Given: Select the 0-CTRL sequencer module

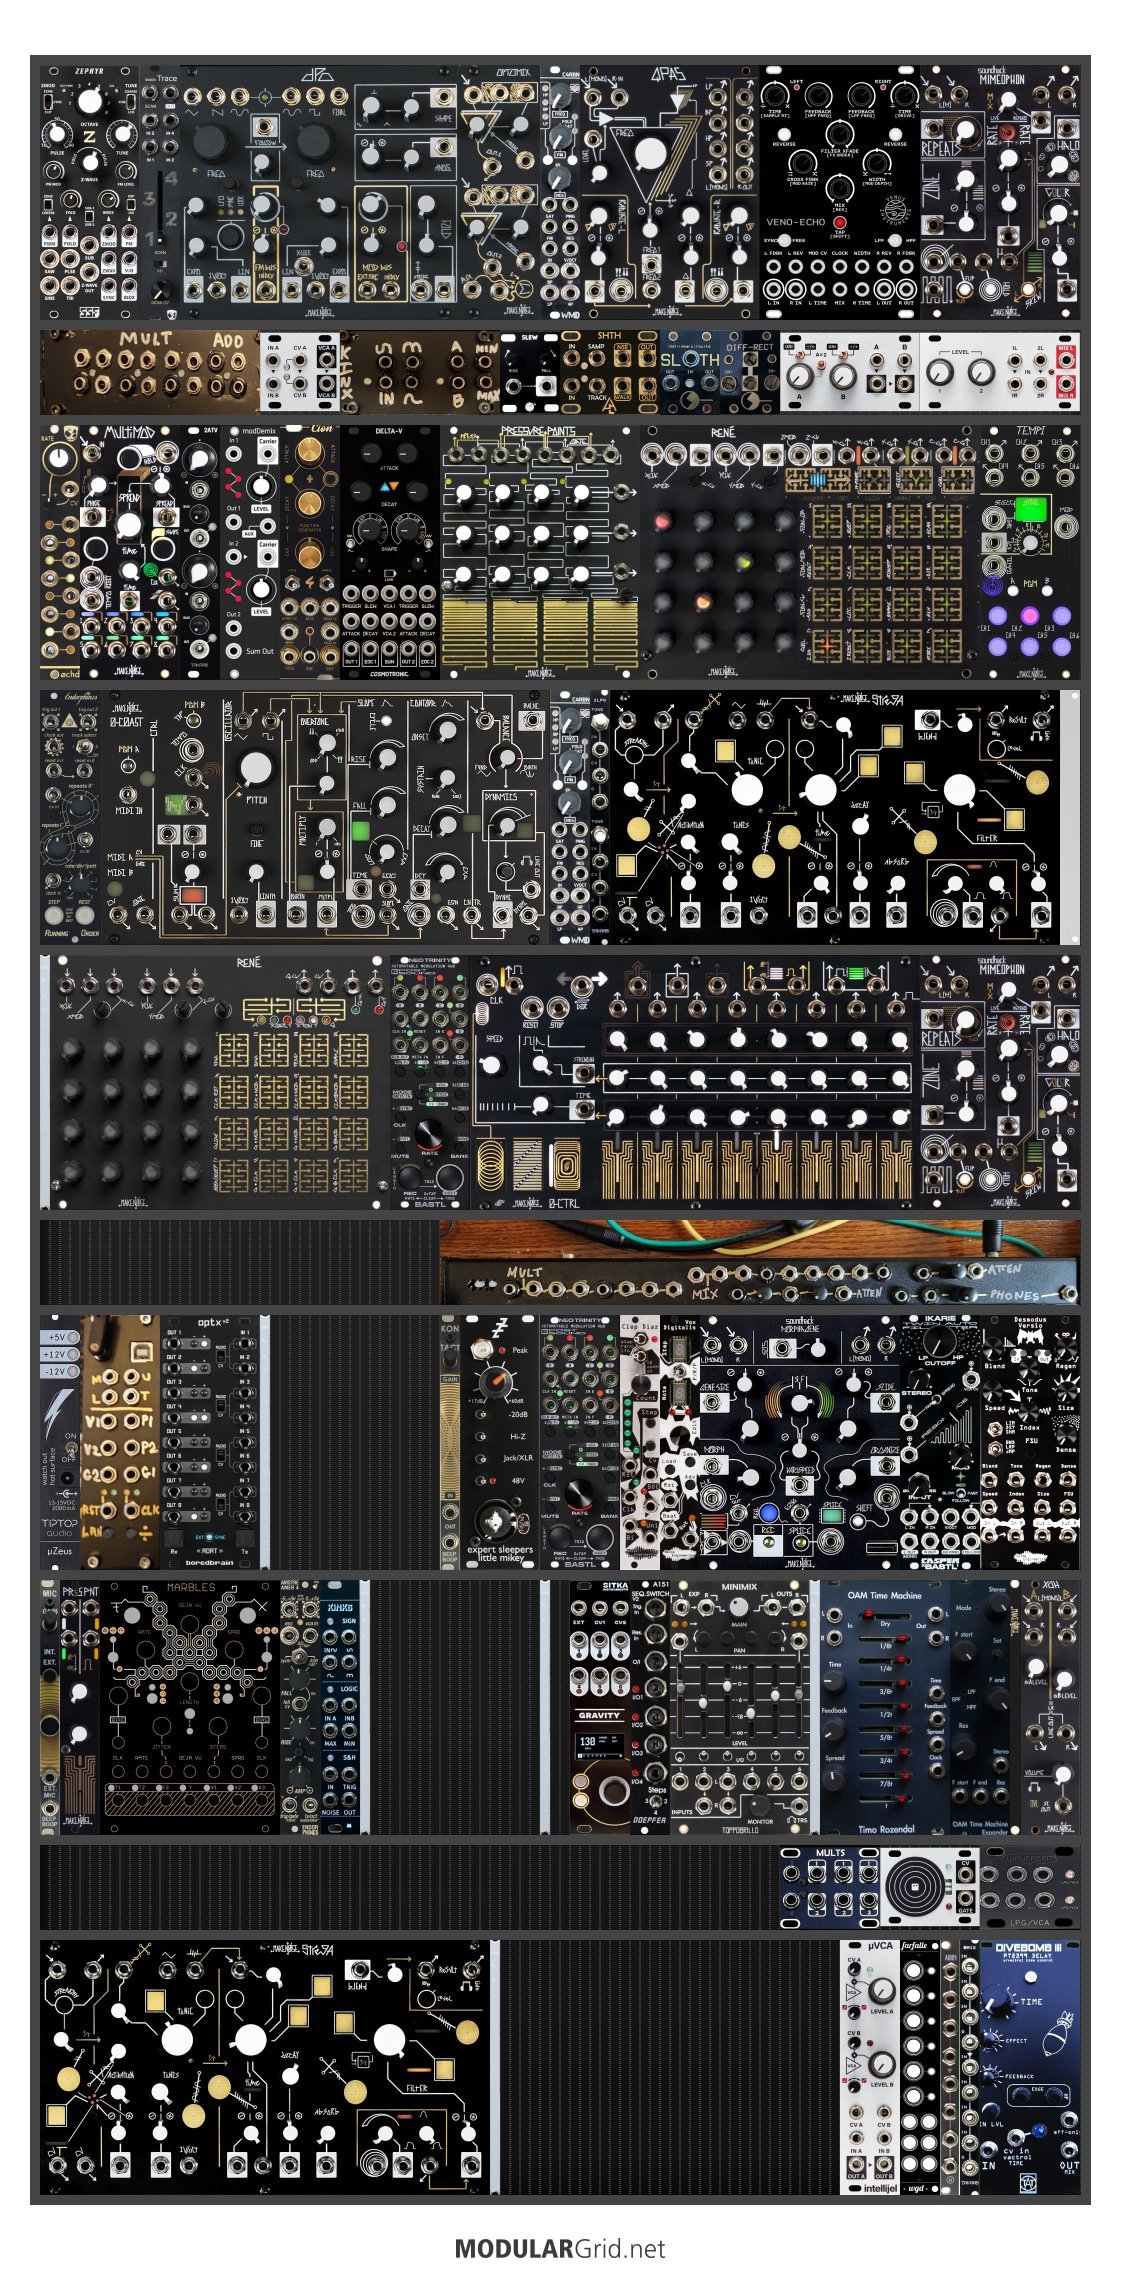Looking at the screenshot, I should click(695, 1082).
